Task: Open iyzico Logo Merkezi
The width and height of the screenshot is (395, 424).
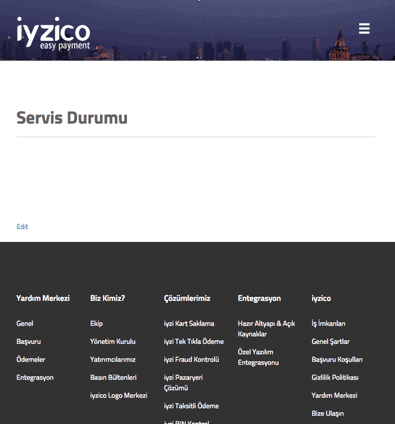Action: [x=119, y=395]
